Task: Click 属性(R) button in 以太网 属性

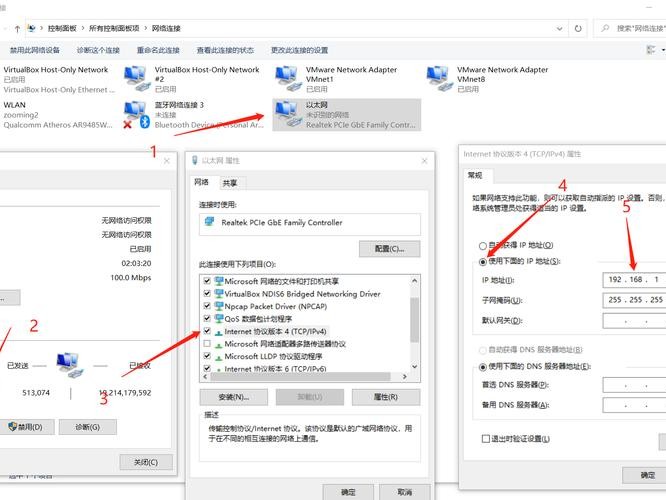Action: pyautogui.click(x=386, y=397)
